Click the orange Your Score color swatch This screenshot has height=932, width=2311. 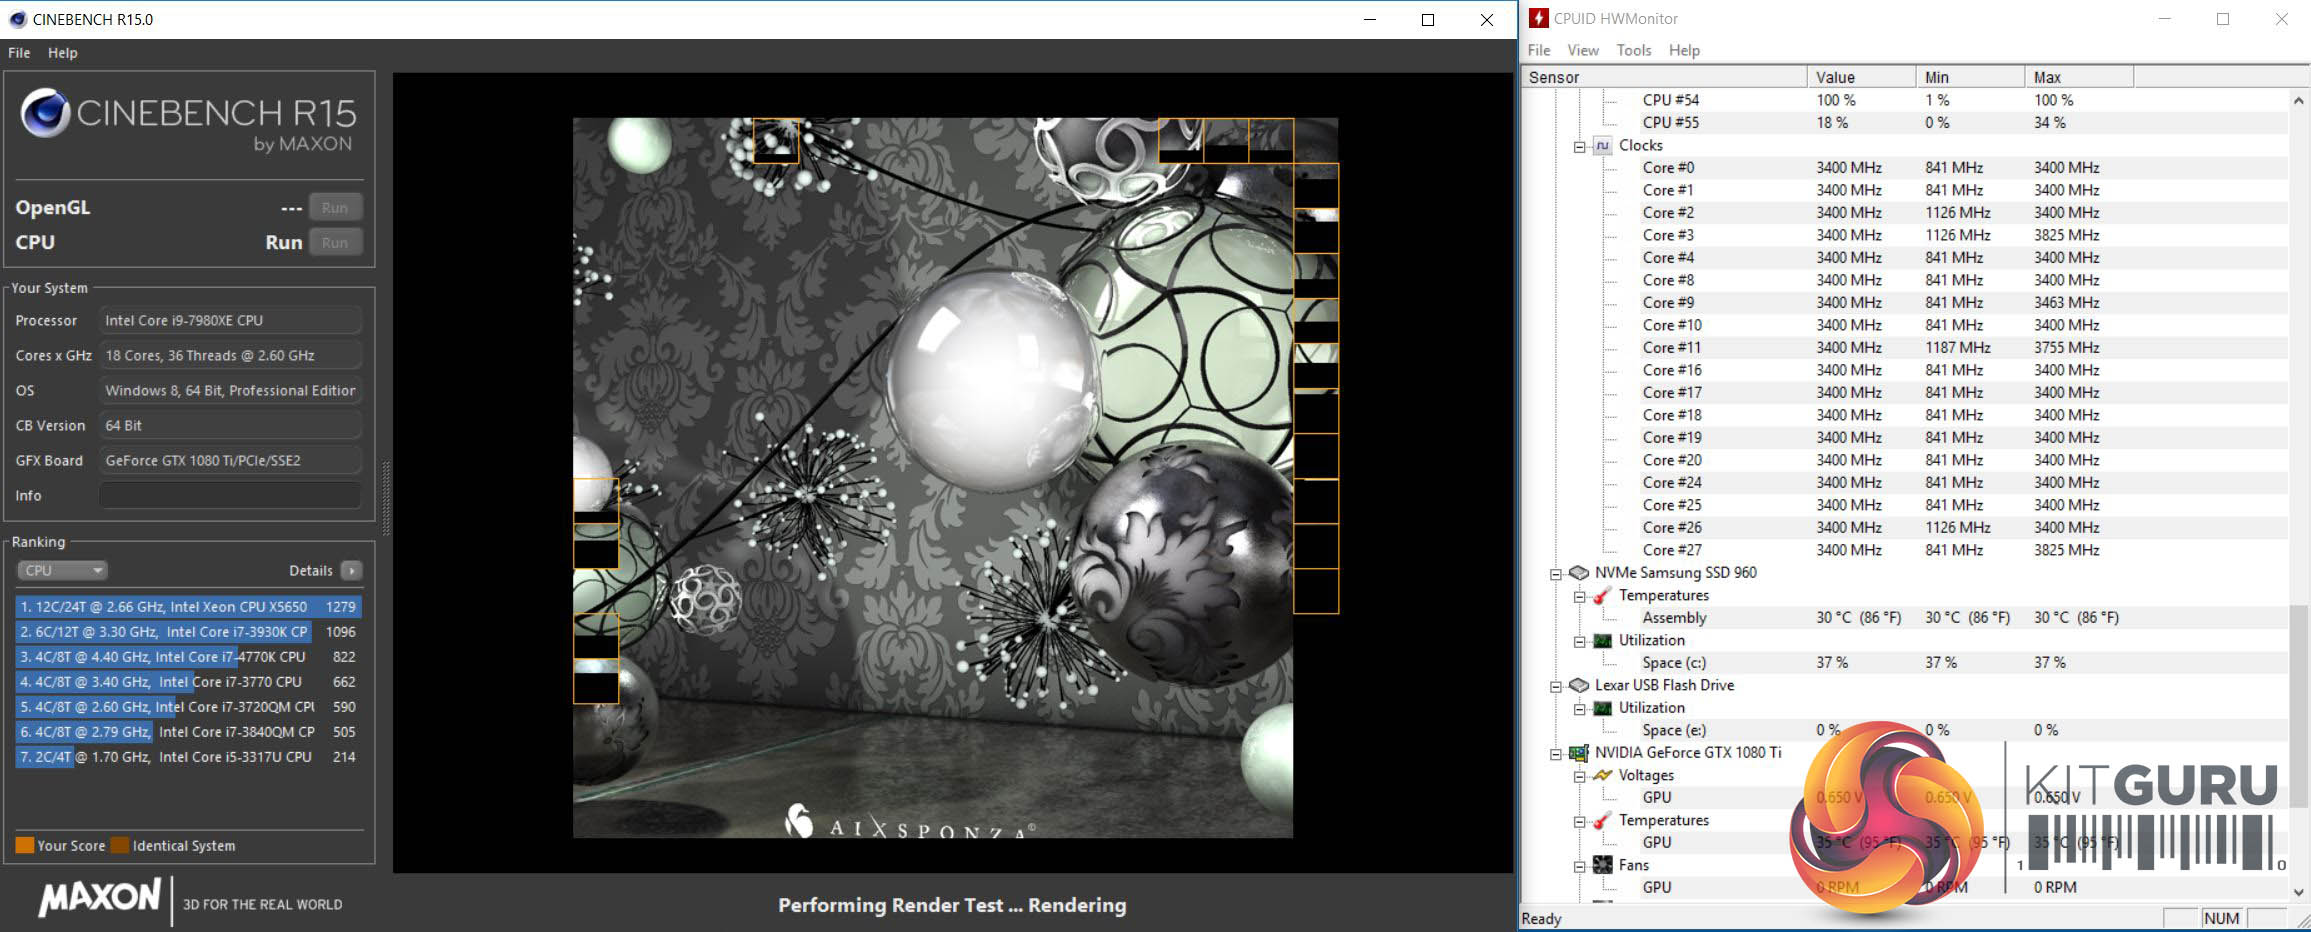tap(25, 846)
